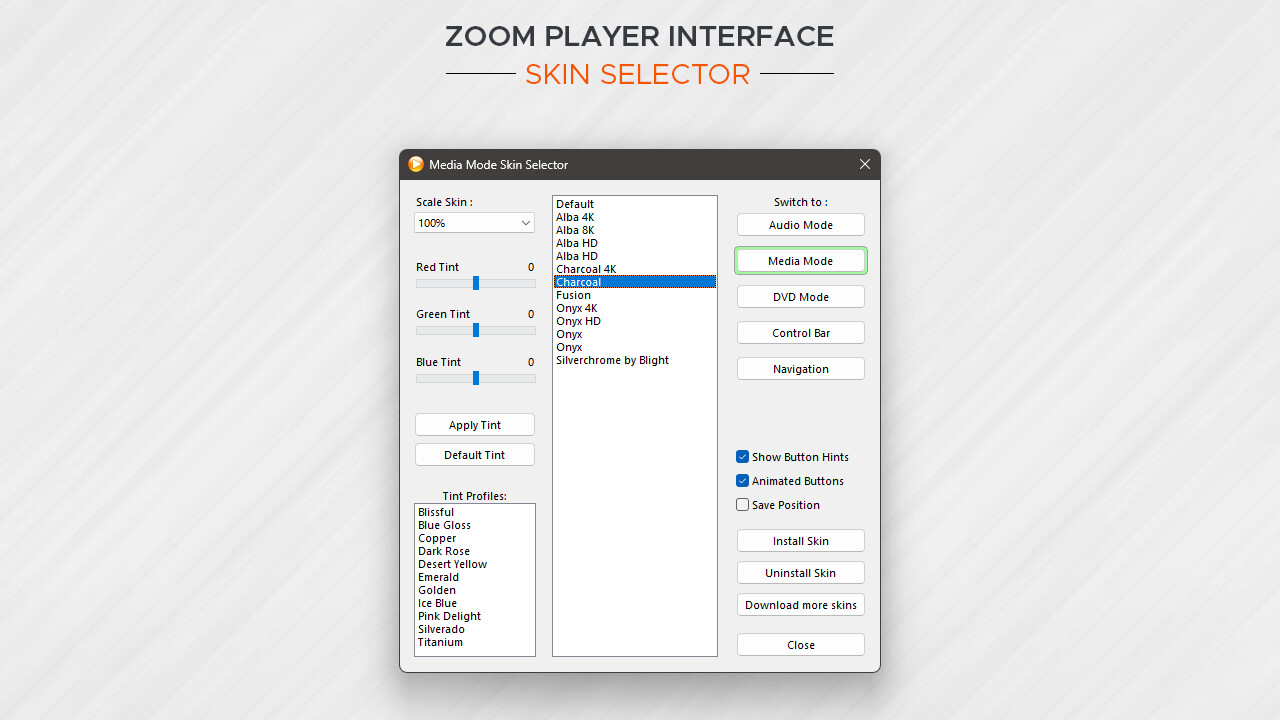Switch to Audio Mode

click(x=800, y=224)
